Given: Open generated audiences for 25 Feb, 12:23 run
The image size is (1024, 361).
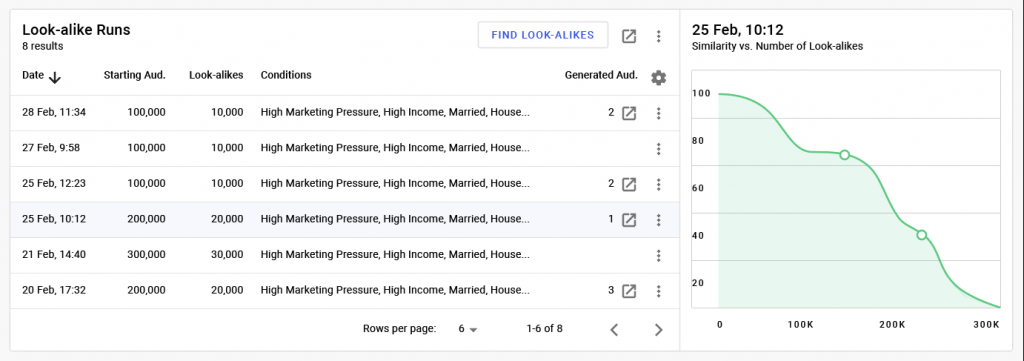Looking at the screenshot, I should pos(629,184).
